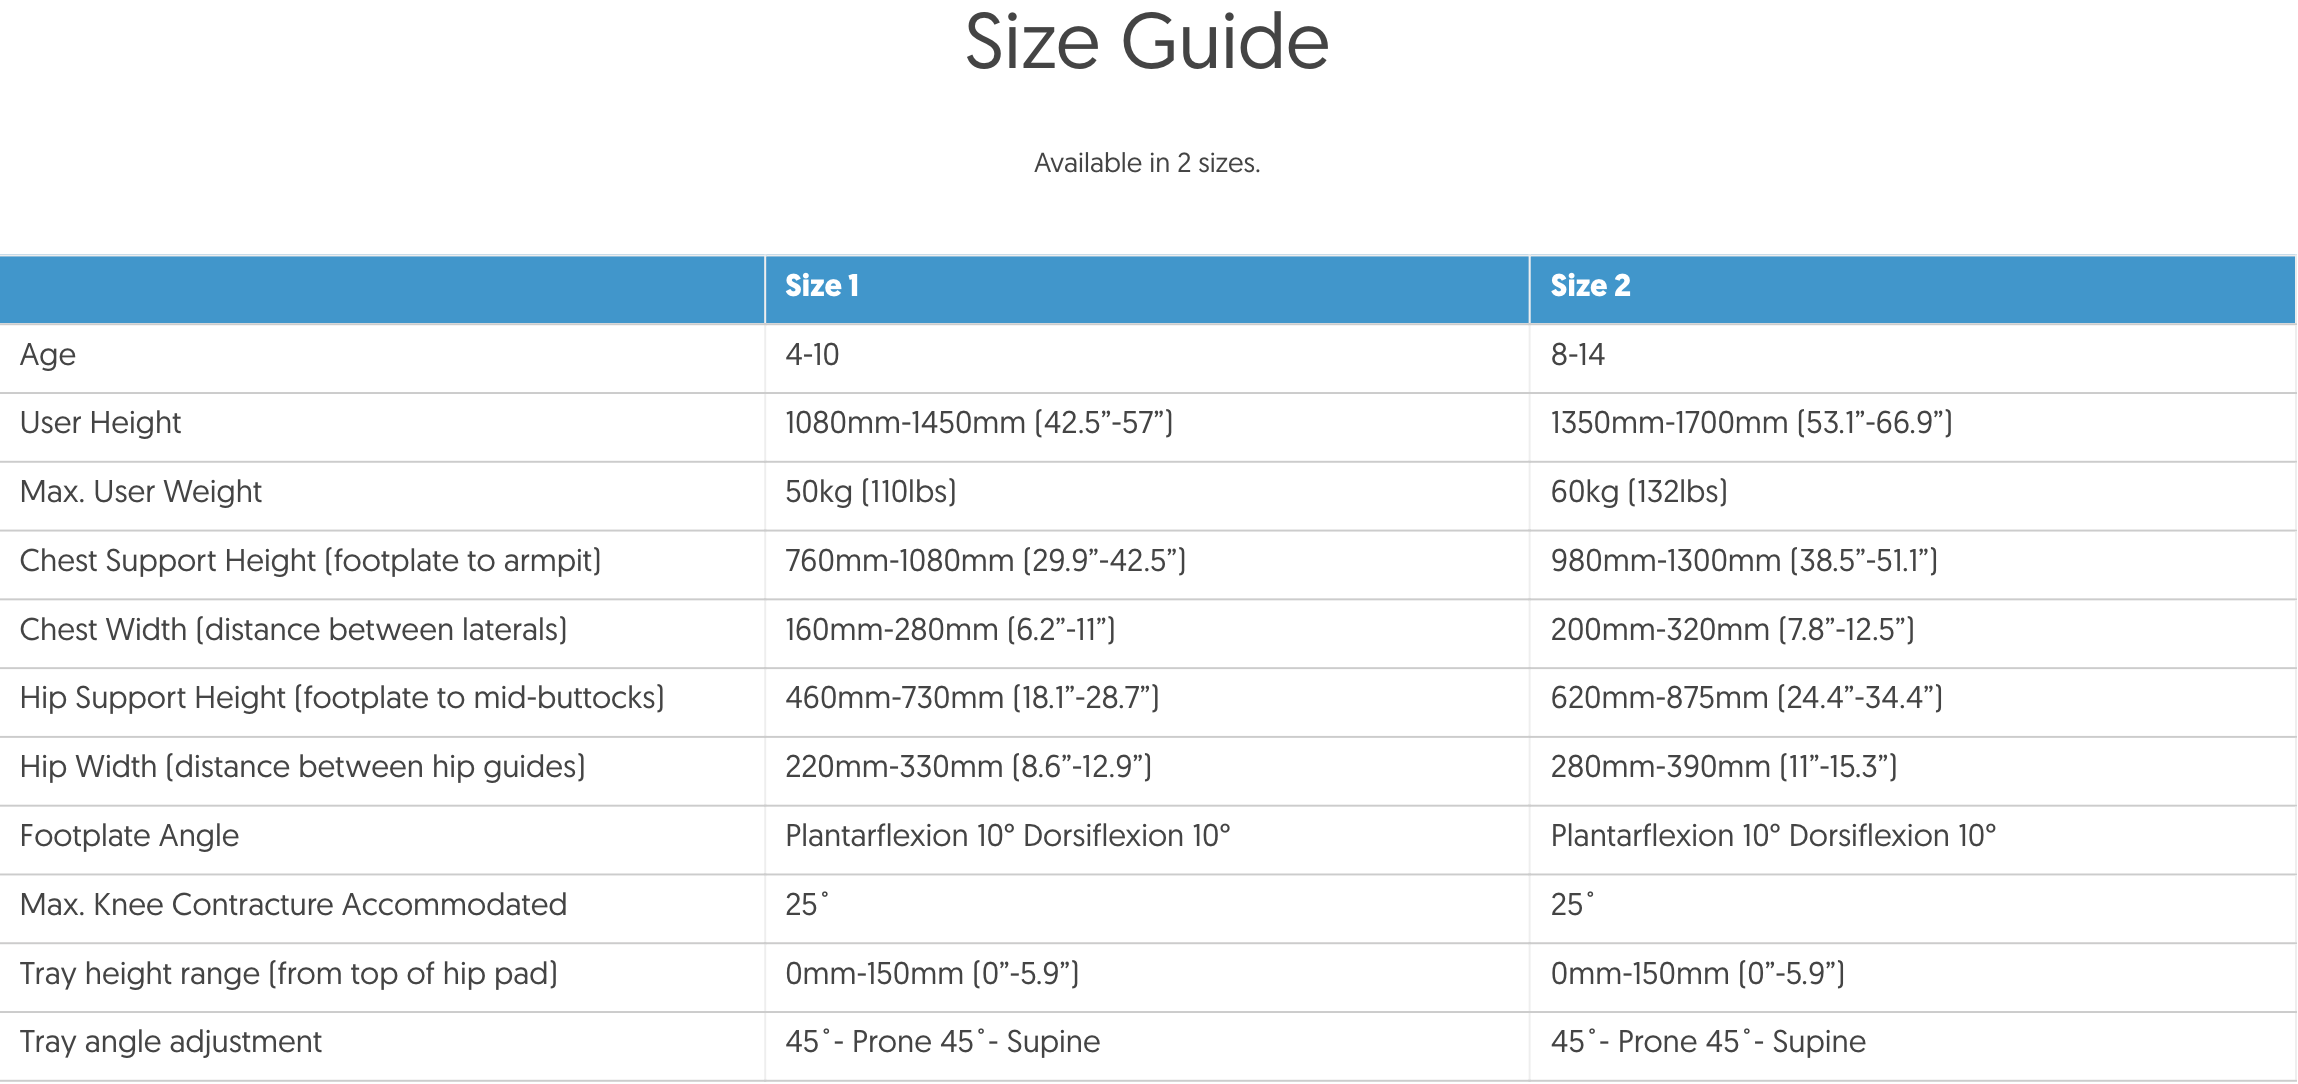Click the 60kg (132lbs) weight cell
Viewport: 2298px width, 1084px height.
[x=1639, y=492]
